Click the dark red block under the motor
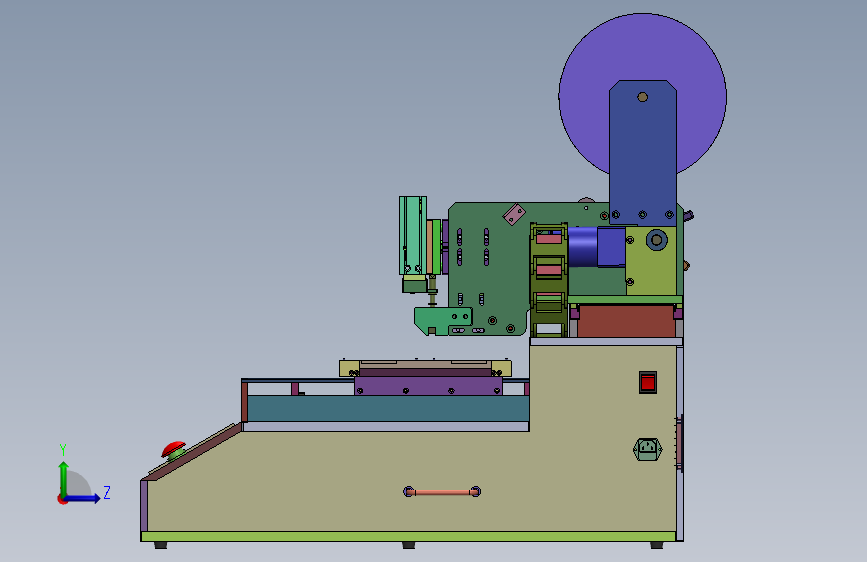The image size is (867, 562). click(x=626, y=321)
